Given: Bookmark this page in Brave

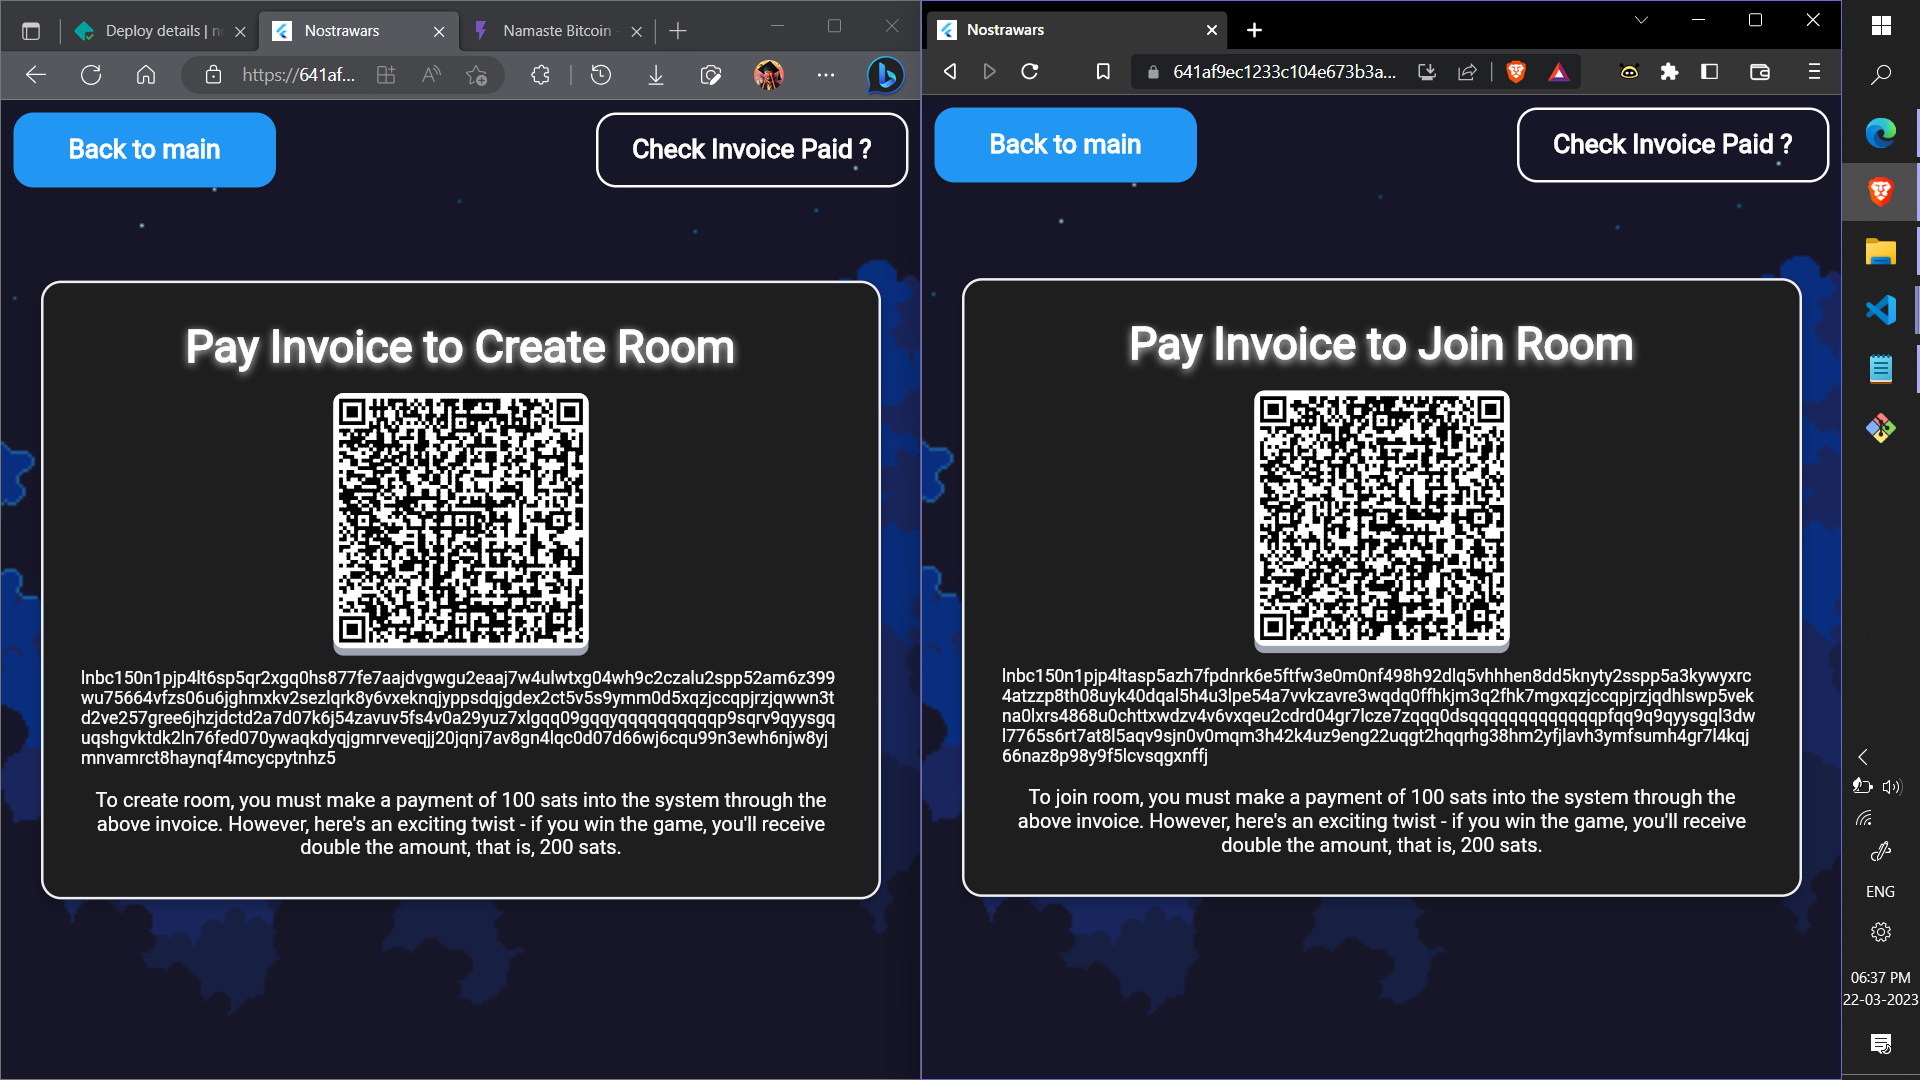Looking at the screenshot, I should [x=1103, y=72].
